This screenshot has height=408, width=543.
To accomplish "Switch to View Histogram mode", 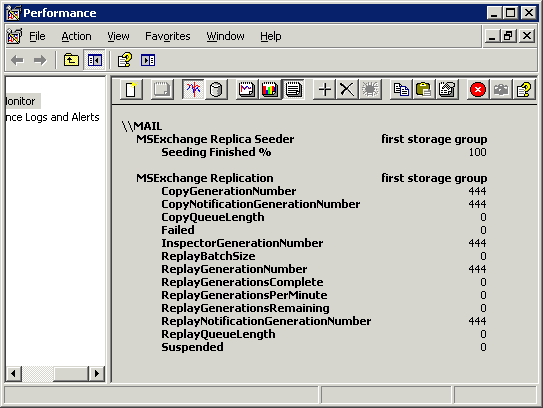I will [270, 90].
